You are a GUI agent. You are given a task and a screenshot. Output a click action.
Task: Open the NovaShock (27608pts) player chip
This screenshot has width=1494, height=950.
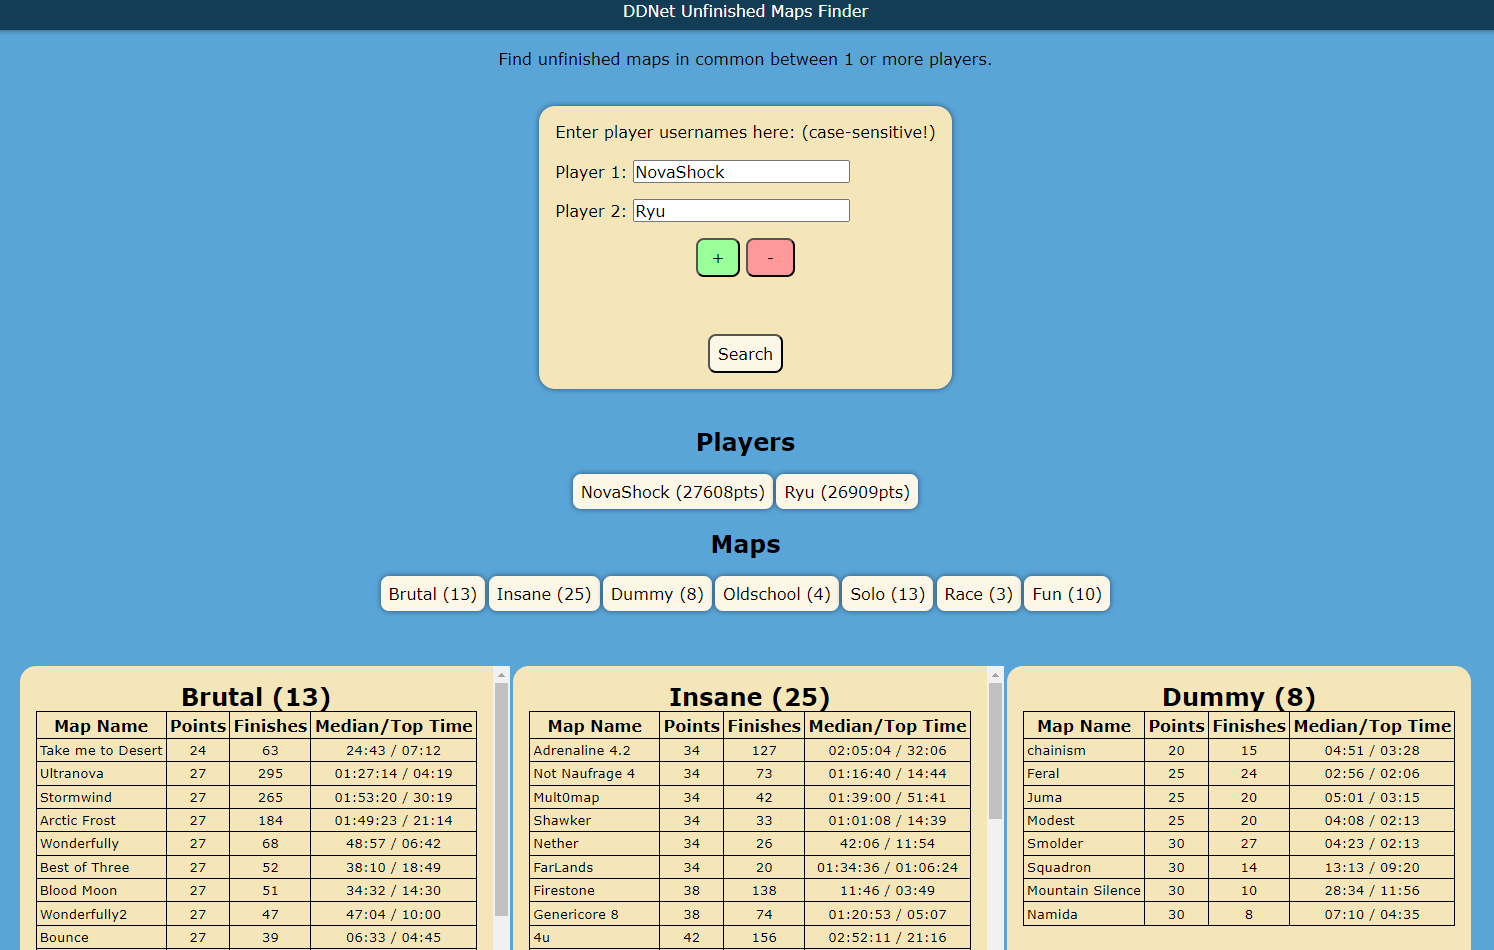(x=673, y=492)
